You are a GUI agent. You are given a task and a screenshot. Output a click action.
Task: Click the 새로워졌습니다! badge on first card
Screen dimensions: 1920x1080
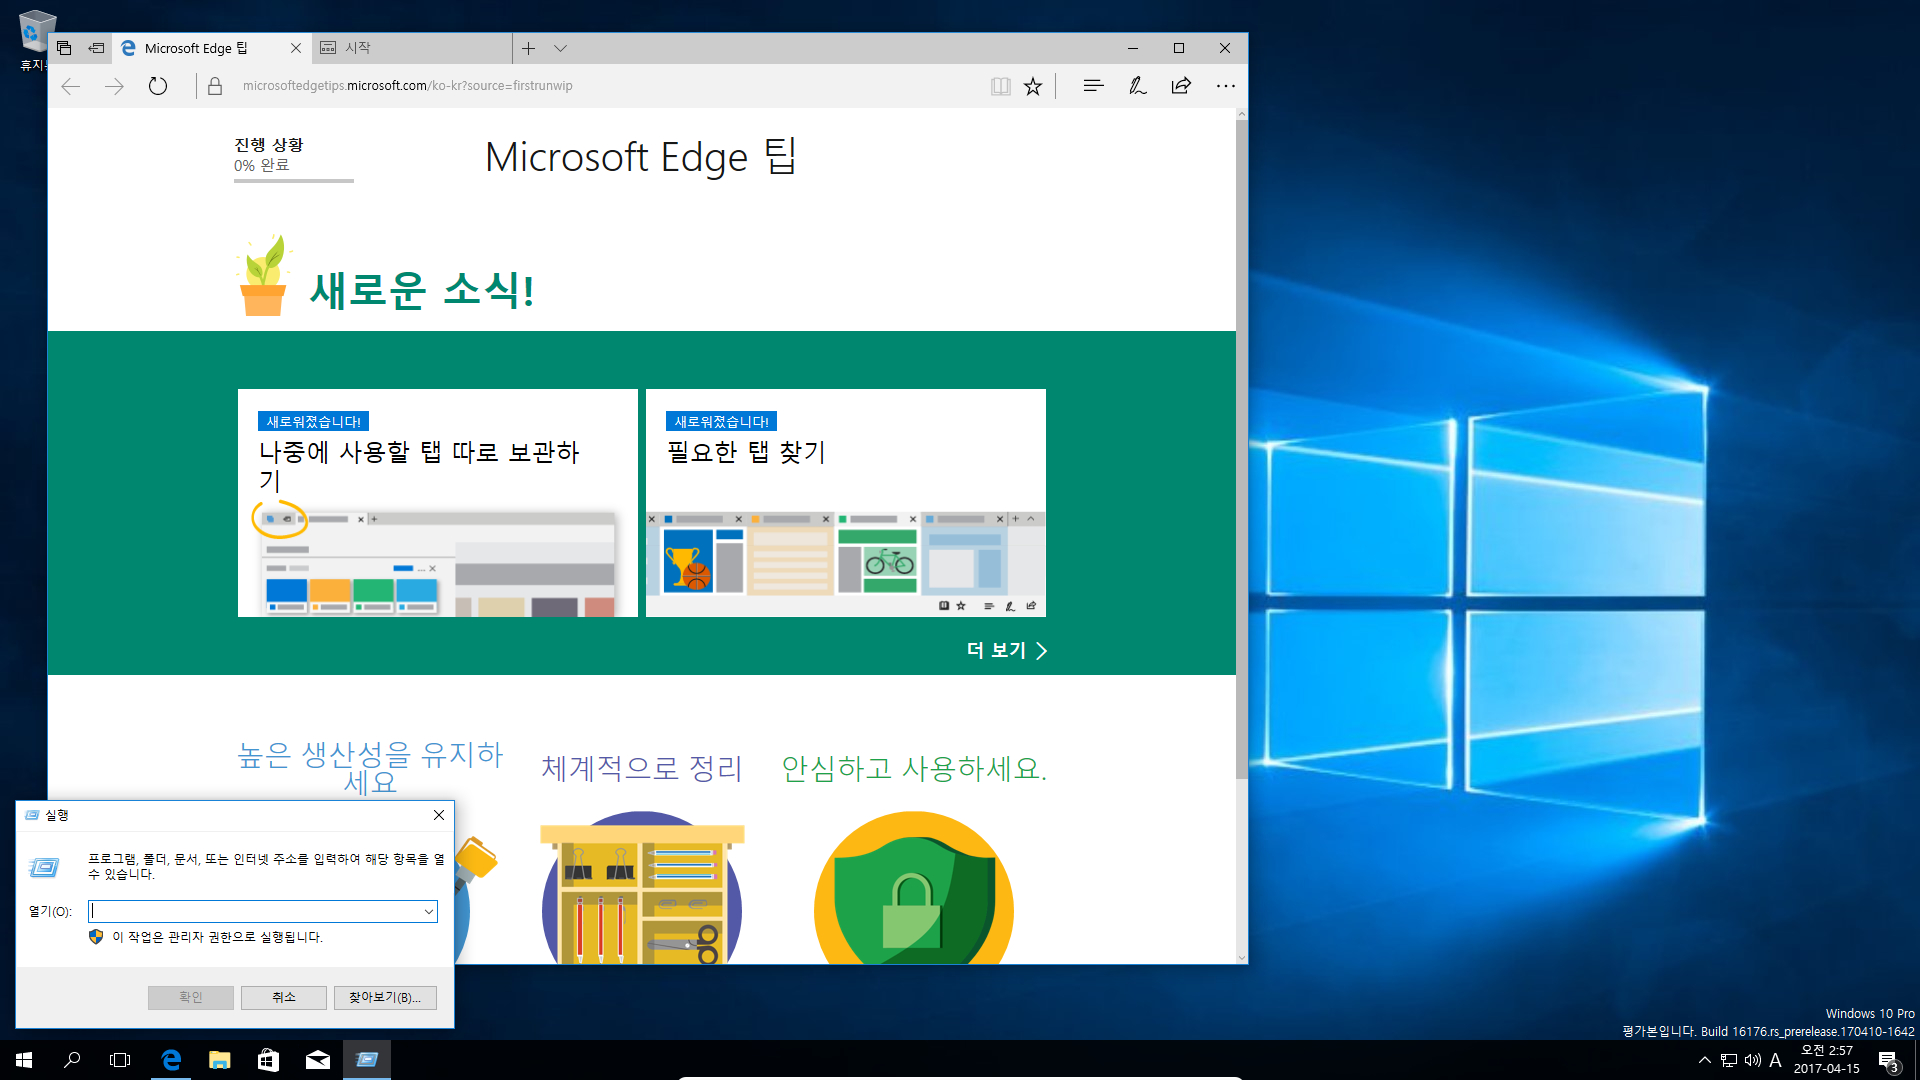click(x=313, y=421)
